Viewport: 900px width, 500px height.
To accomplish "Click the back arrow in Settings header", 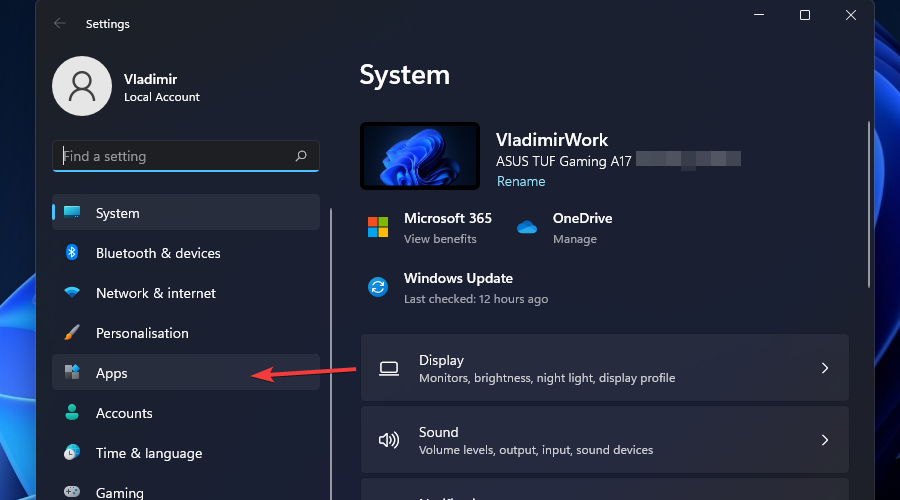I will point(60,24).
